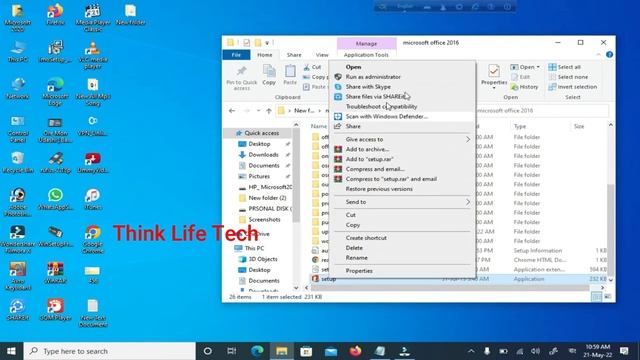This screenshot has height=360, width=640.
Task: Select Share with Skype entry
Action: tap(368, 87)
